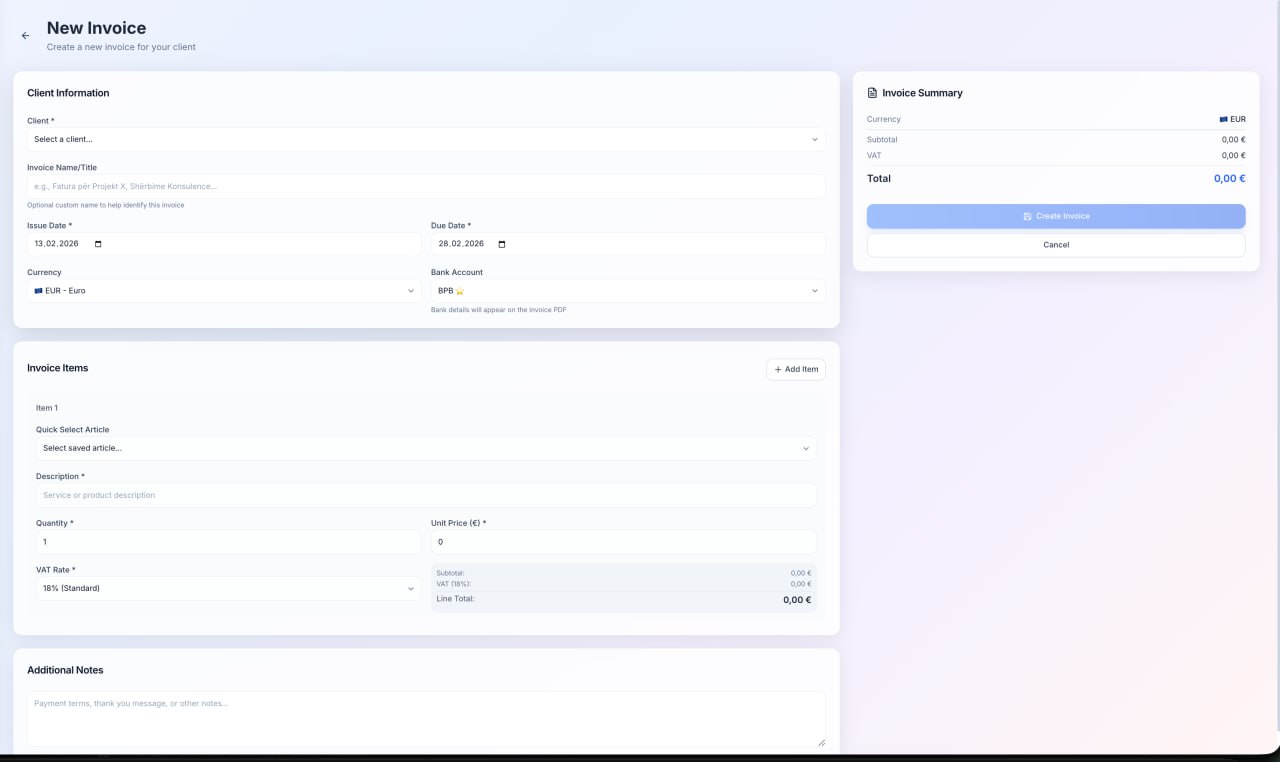Screen dimensions: 1280x762
Task: Click the Add Item button
Action: (x=796, y=369)
